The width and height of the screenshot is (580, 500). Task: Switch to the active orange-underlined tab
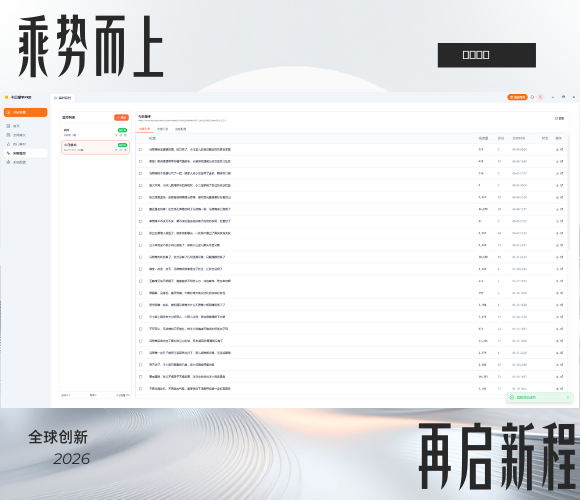point(145,129)
